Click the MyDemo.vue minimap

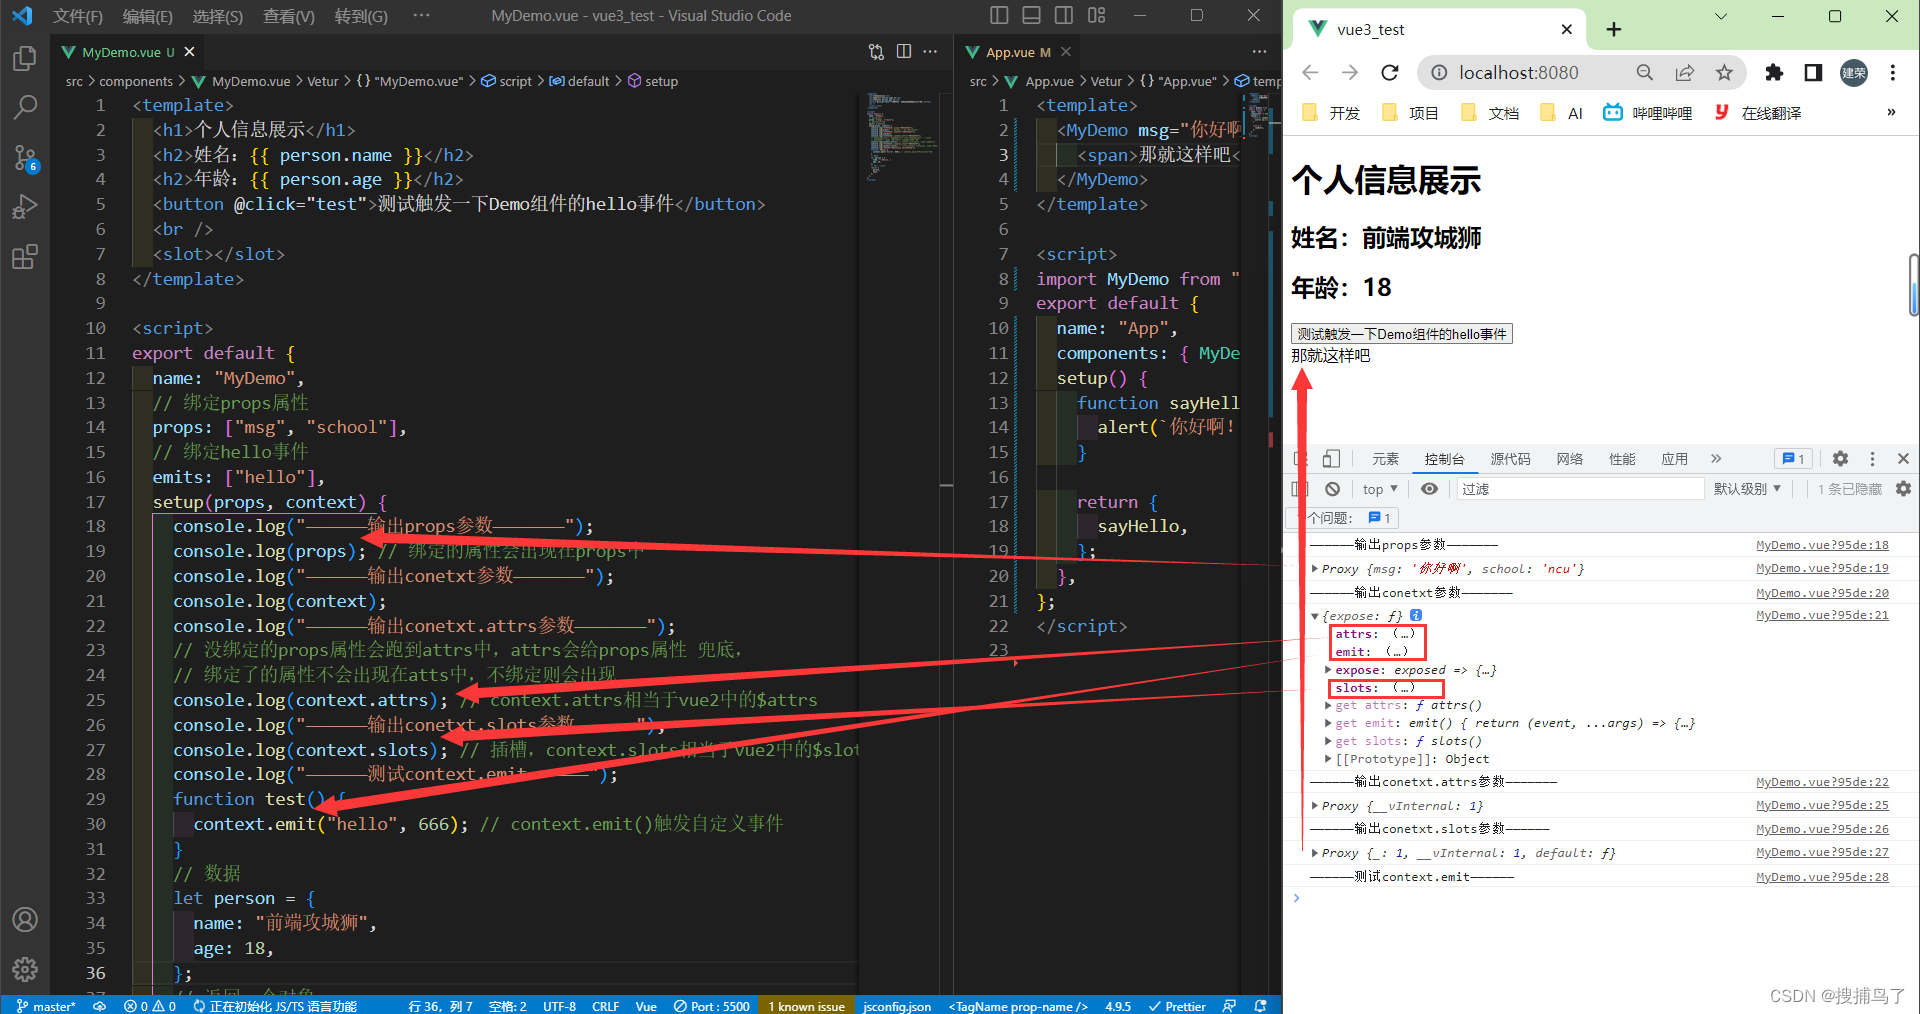[x=902, y=140]
